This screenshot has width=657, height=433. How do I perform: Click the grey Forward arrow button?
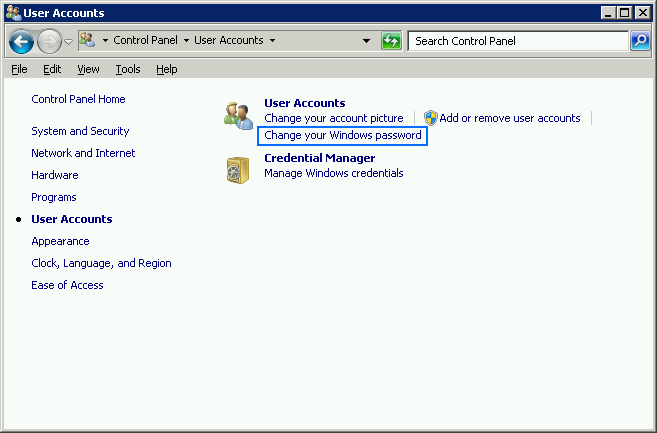point(49,41)
